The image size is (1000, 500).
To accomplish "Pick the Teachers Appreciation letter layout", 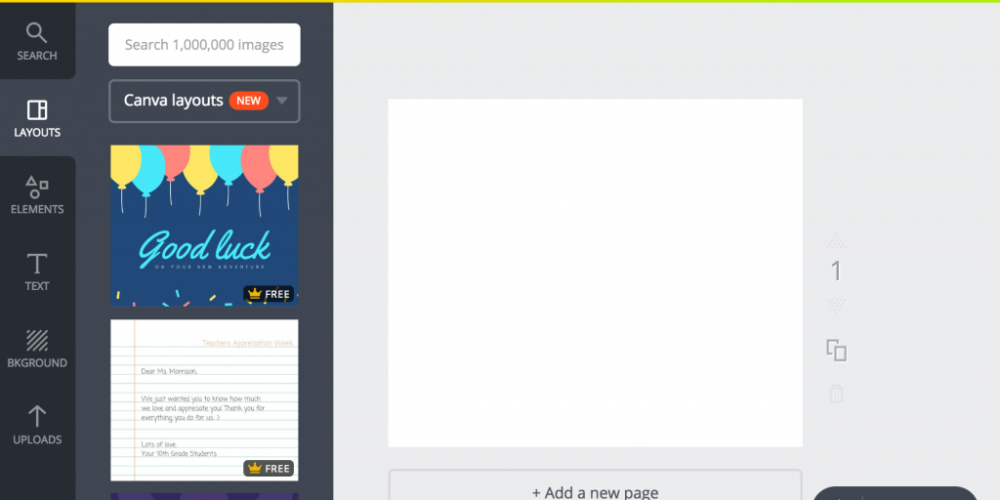I will pos(204,400).
